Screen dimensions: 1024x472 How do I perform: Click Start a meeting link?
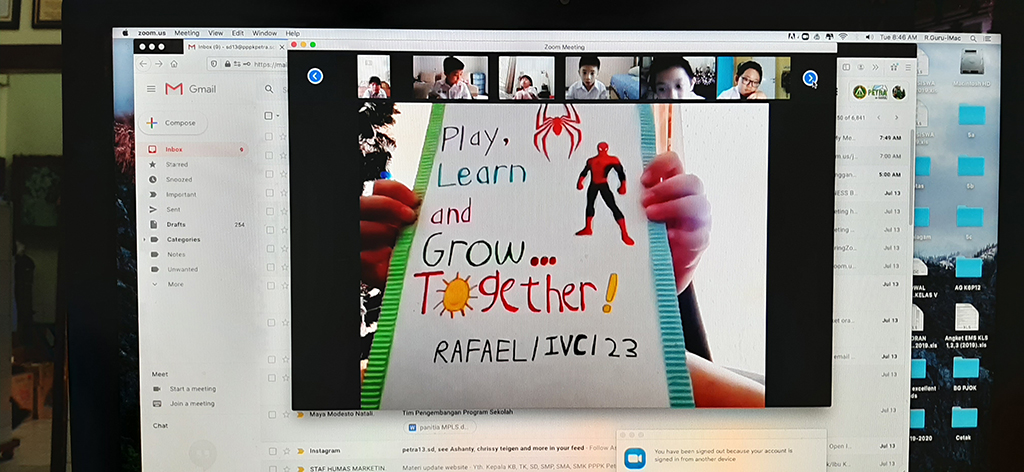click(192, 389)
